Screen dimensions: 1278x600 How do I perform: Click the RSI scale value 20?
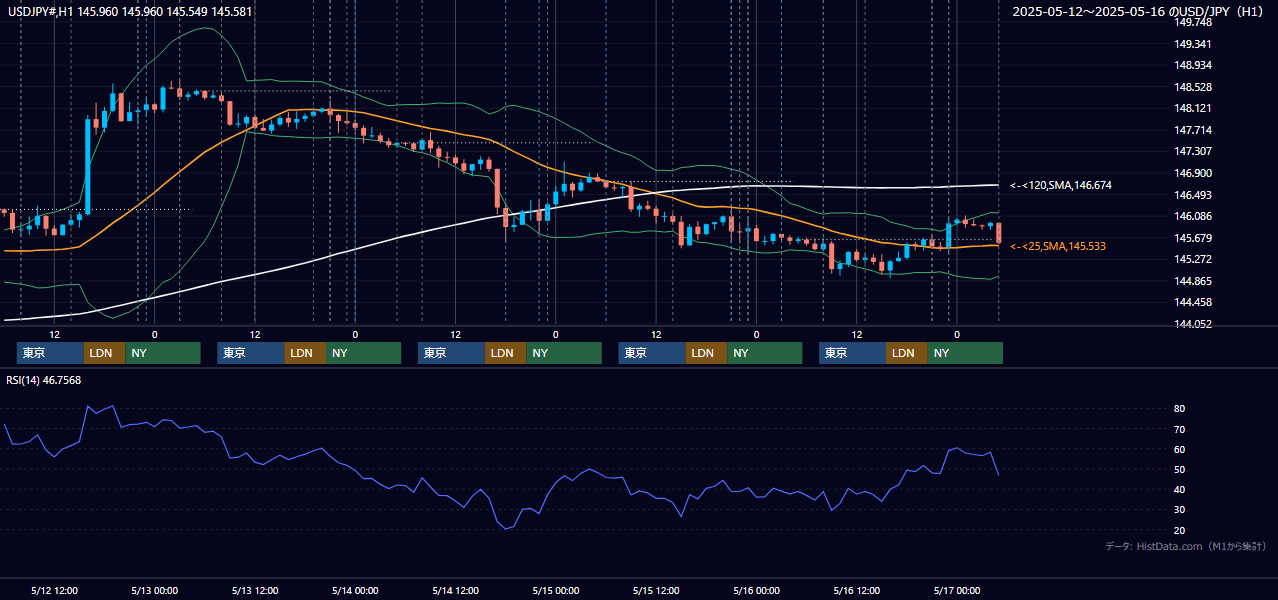tap(1180, 530)
